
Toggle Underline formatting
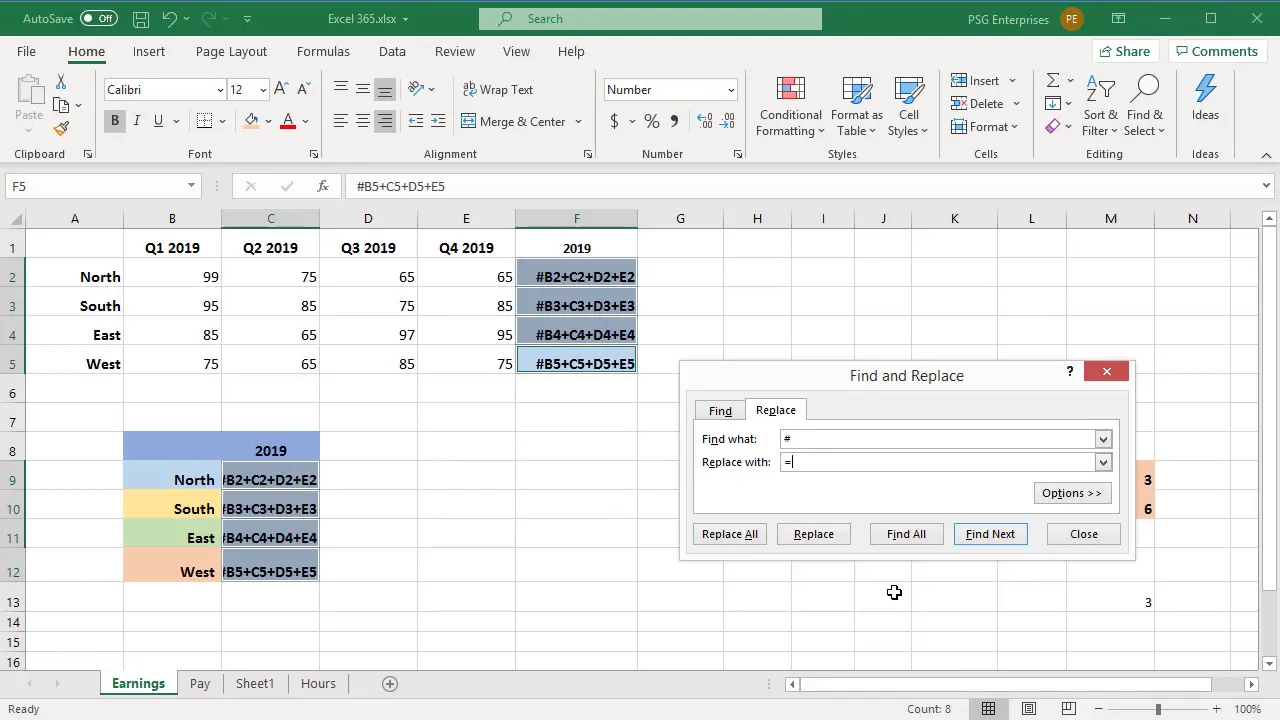pyautogui.click(x=158, y=121)
